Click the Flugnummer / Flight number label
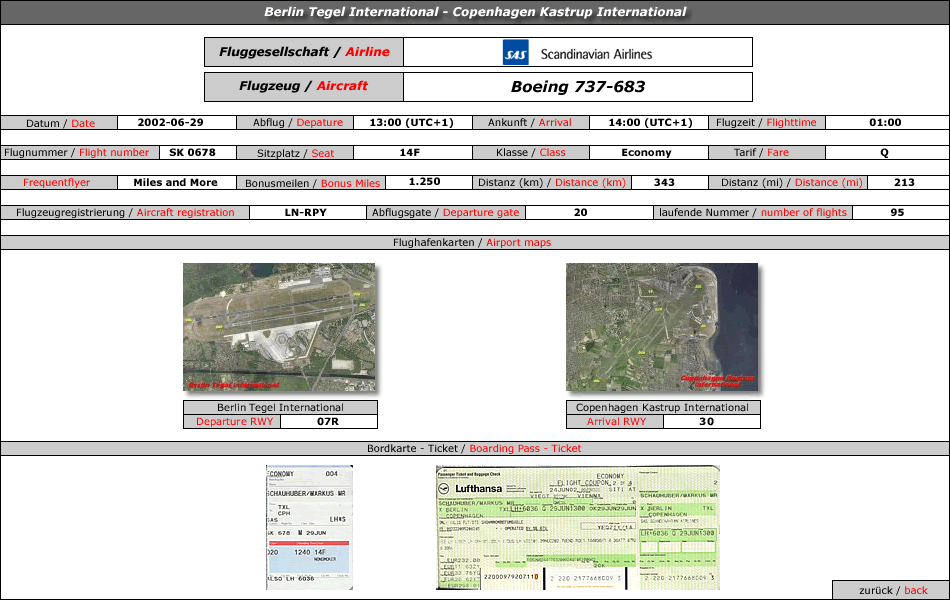Viewport: 950px width, 600px height. (76, 153)
